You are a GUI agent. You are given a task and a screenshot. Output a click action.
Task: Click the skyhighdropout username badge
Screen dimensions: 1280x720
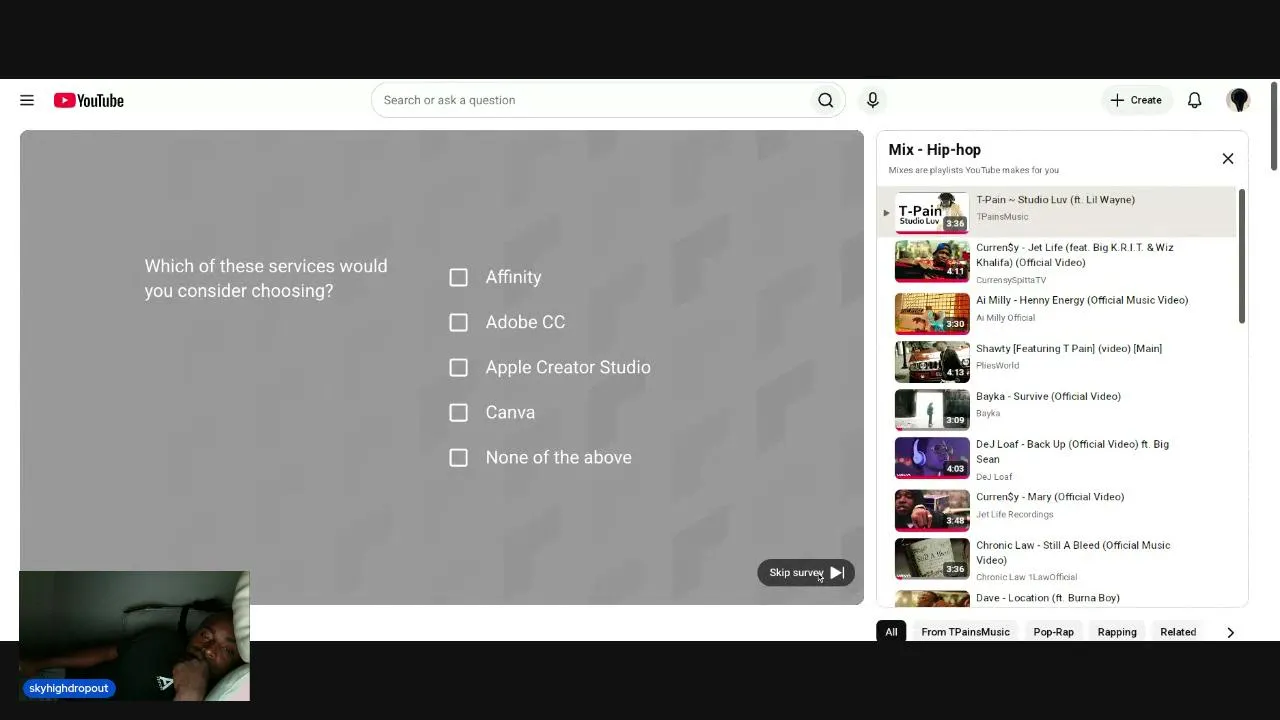[69, 688]
